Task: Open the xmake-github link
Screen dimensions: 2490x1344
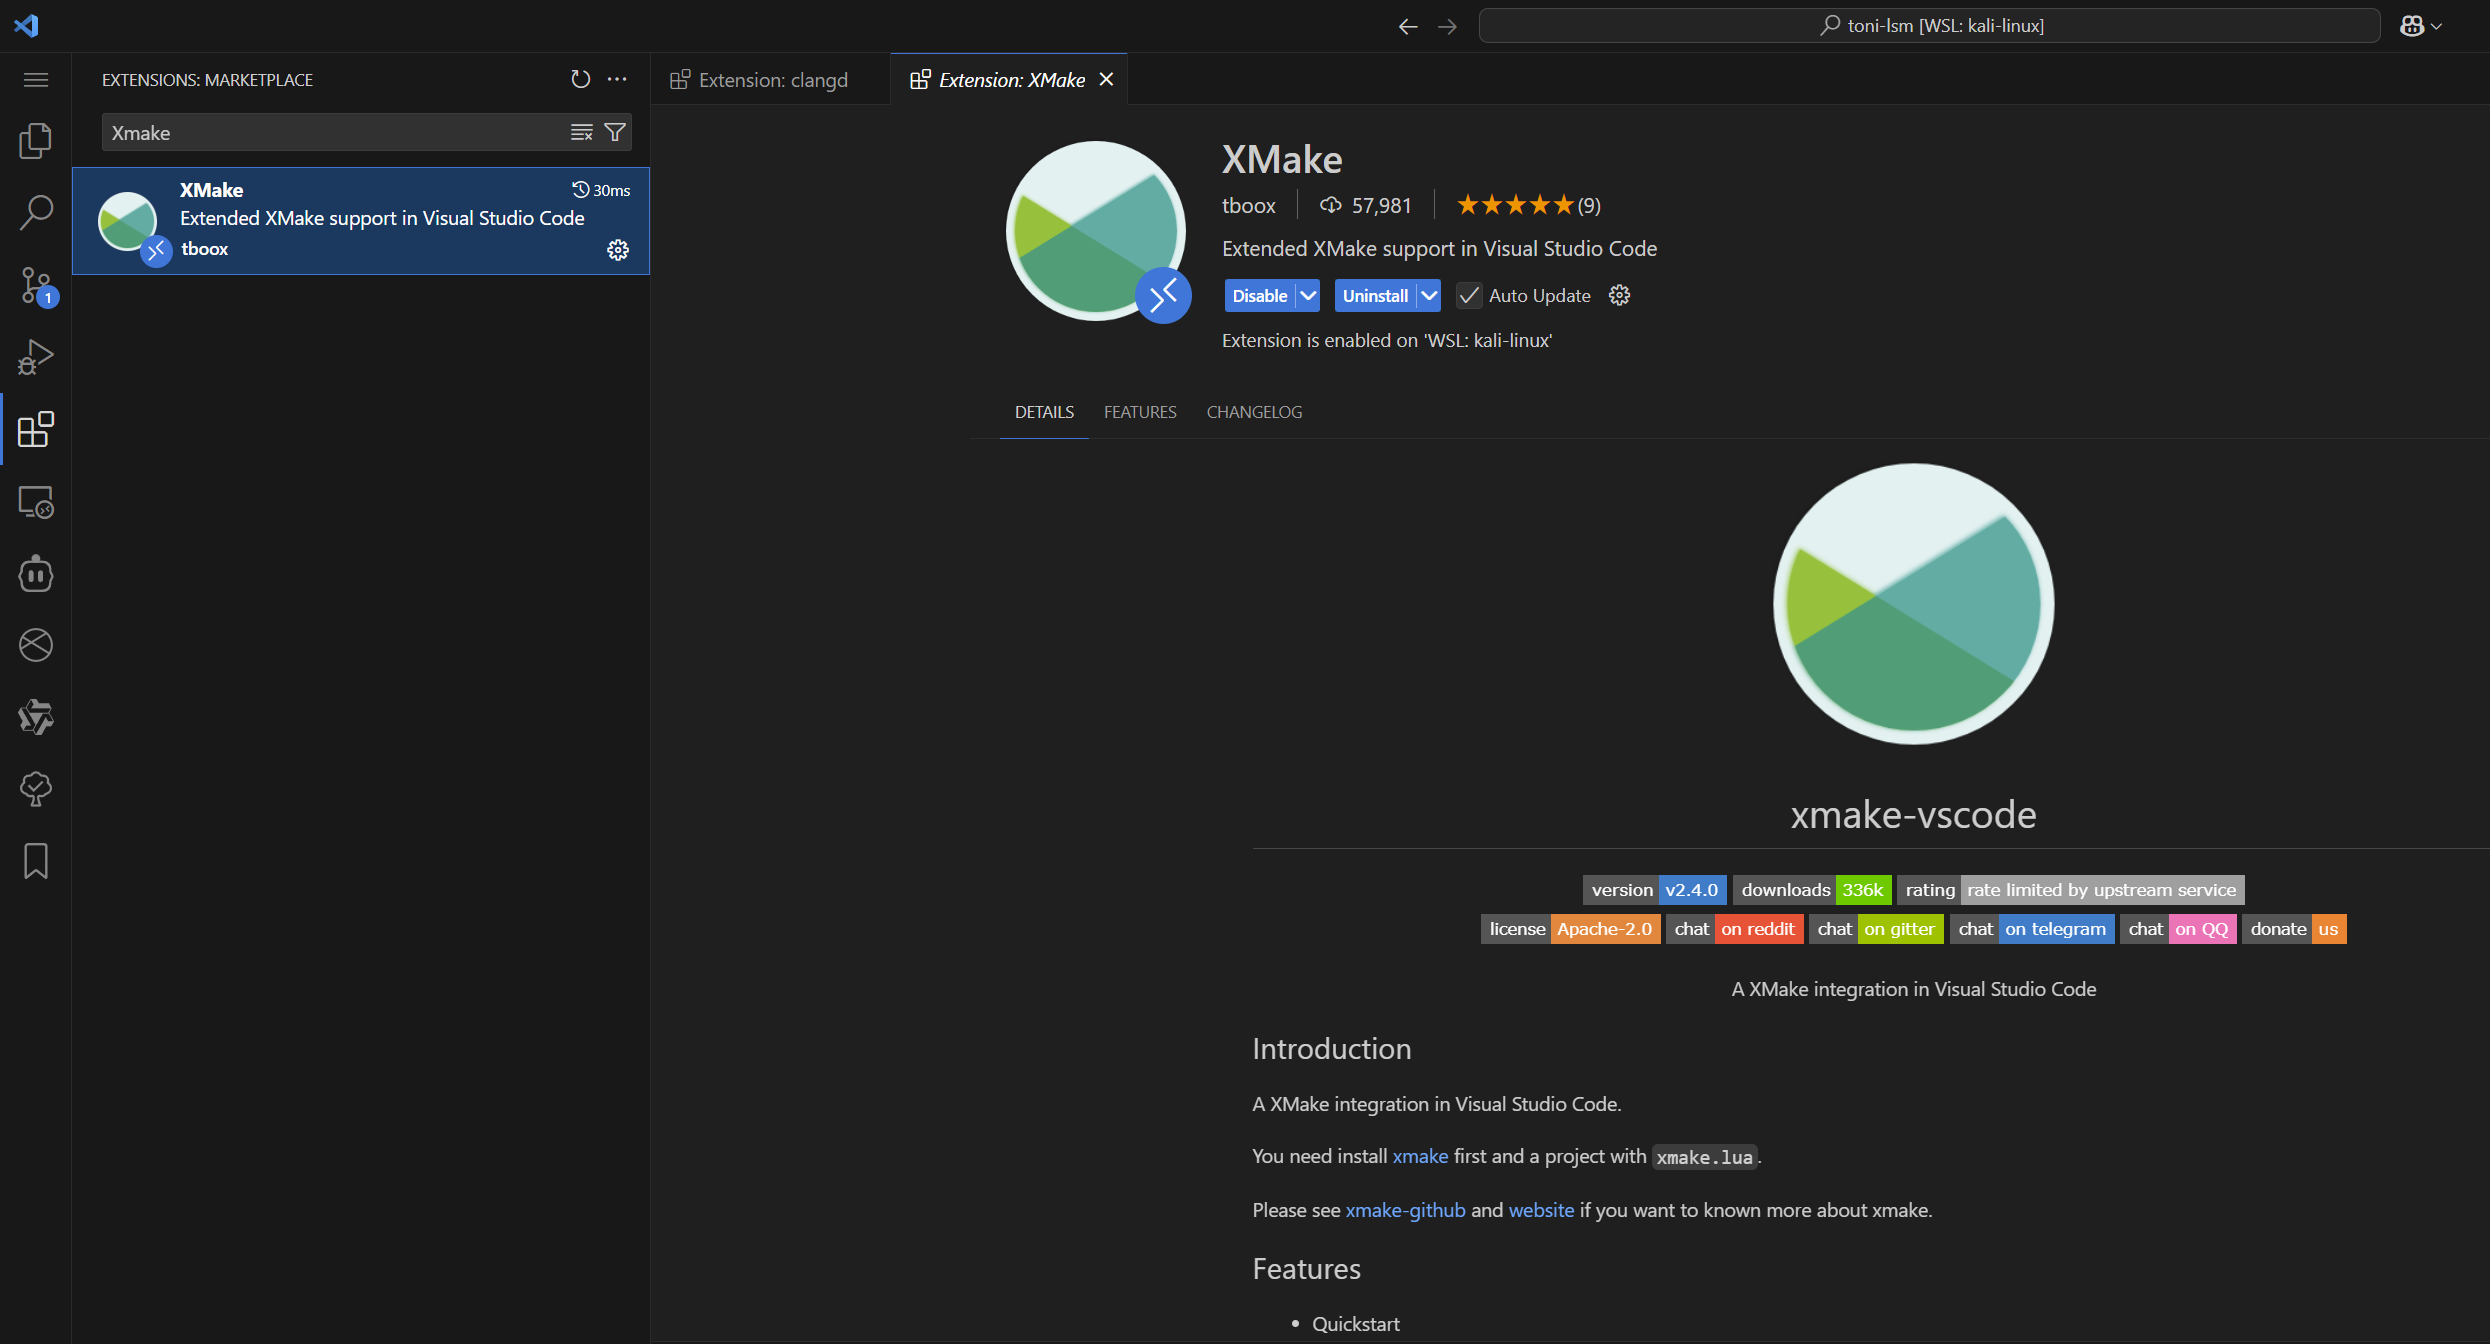Action: pyautogui.click(x=1405, y=1210)
